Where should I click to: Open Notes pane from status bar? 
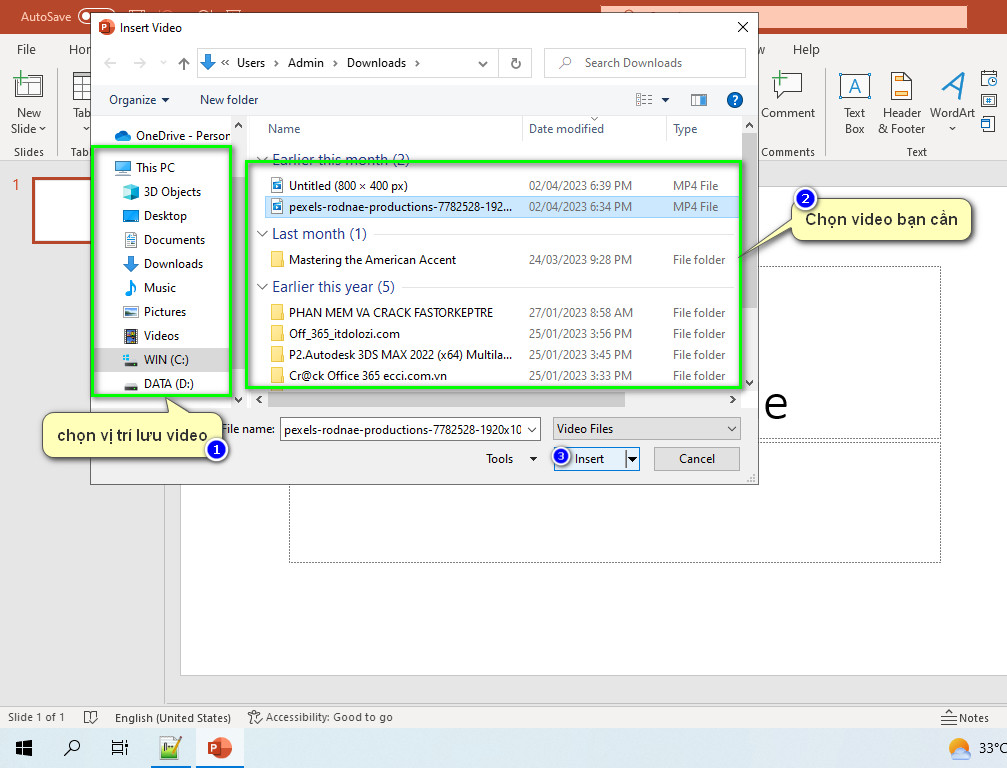[965, 718]
